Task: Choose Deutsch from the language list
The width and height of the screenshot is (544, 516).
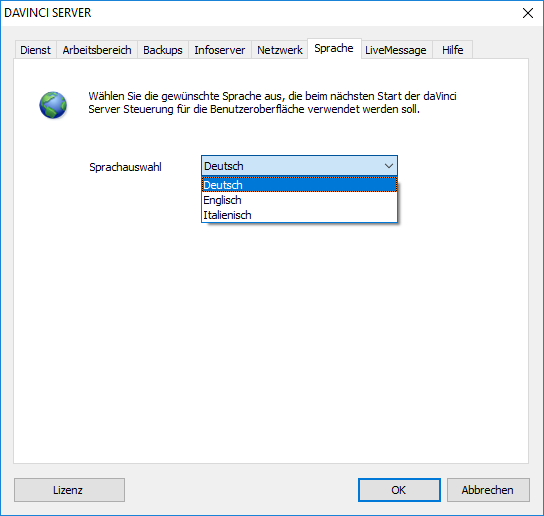Action: tap(299, 185)
